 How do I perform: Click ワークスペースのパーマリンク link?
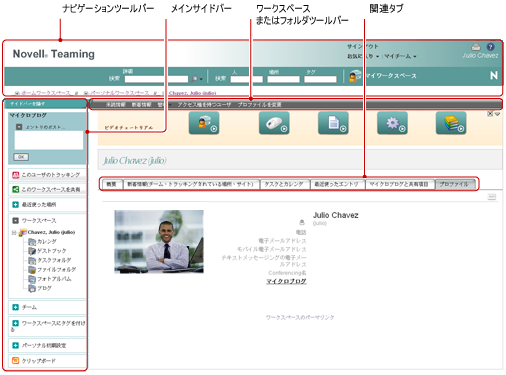(x=300, y=317)
